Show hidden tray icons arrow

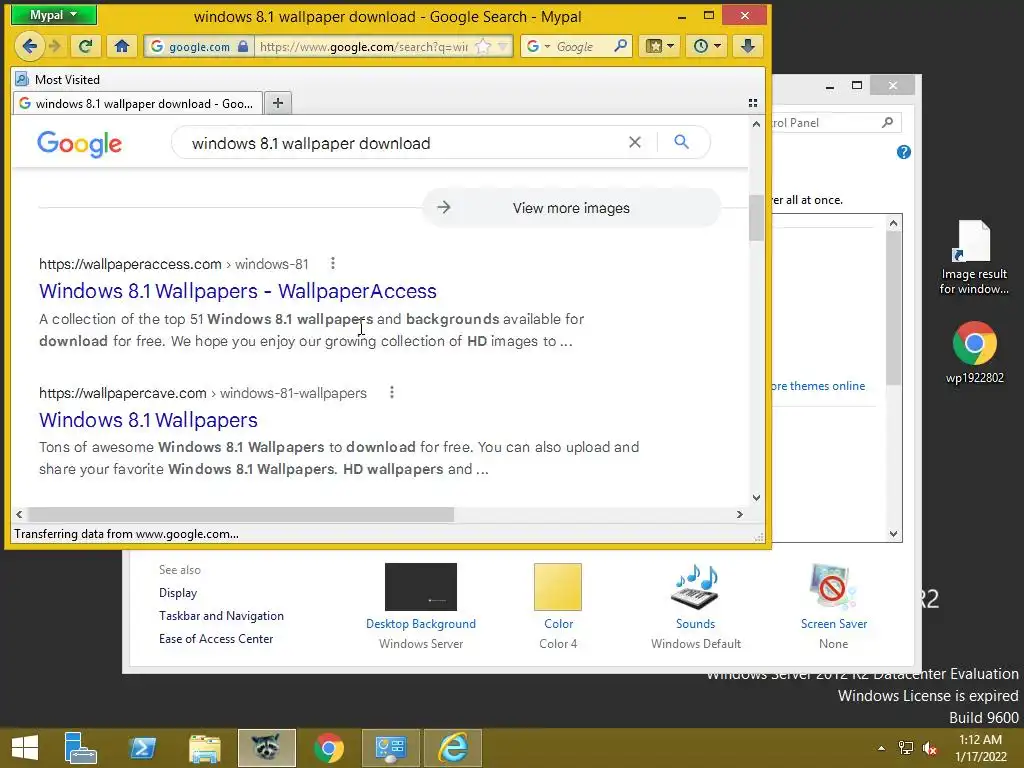click(x=881, y=748)
